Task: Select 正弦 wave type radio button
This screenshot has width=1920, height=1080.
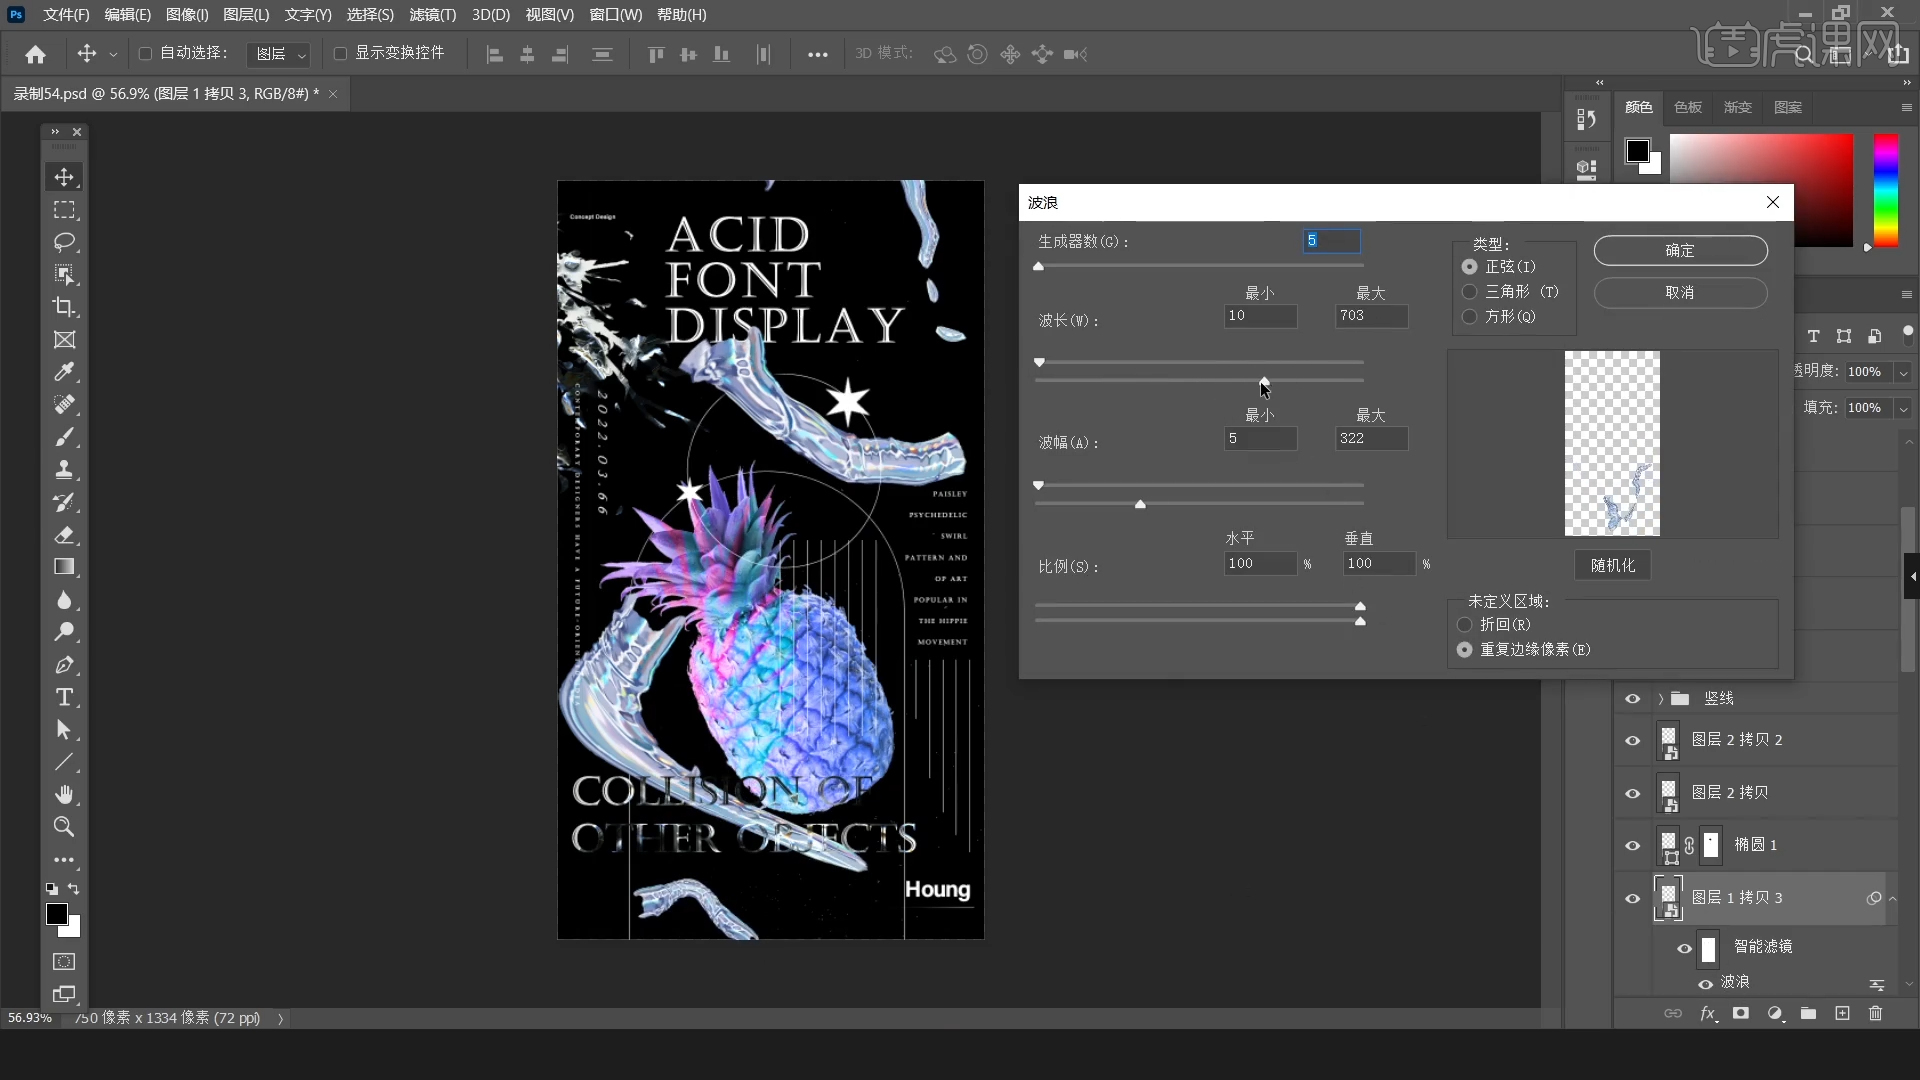Action: click(x=1469, y=265)
